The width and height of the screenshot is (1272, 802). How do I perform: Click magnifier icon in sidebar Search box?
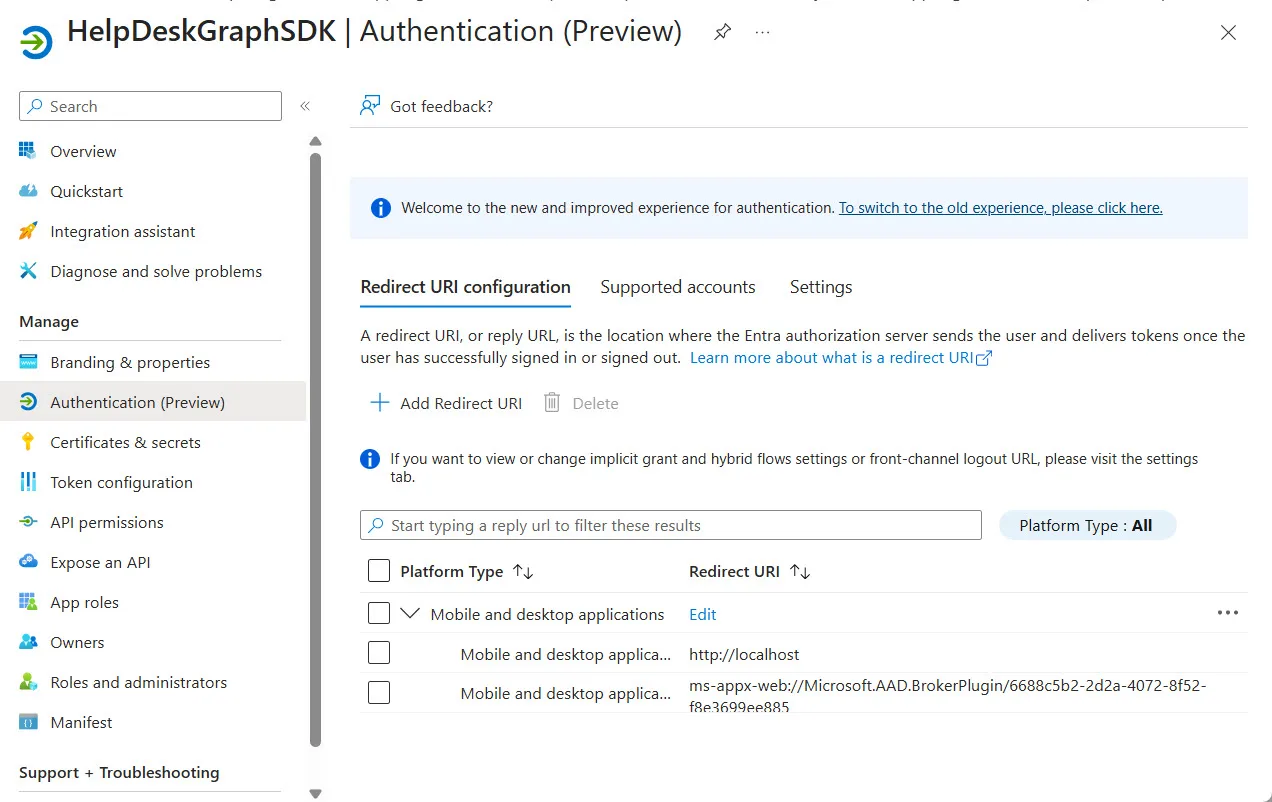(35, 106)
